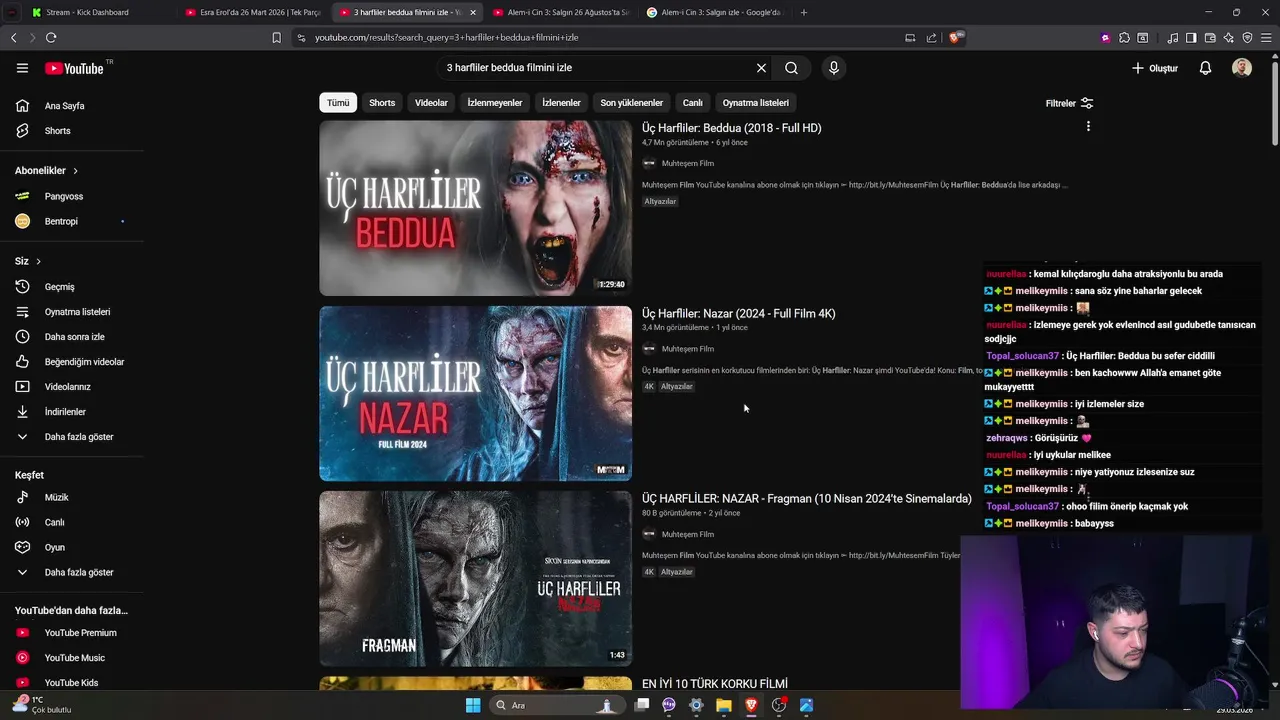Start voice search with the microphone icon
Image resolution: width=1280 pixels, height=720 pixels.
coord(834,68)
